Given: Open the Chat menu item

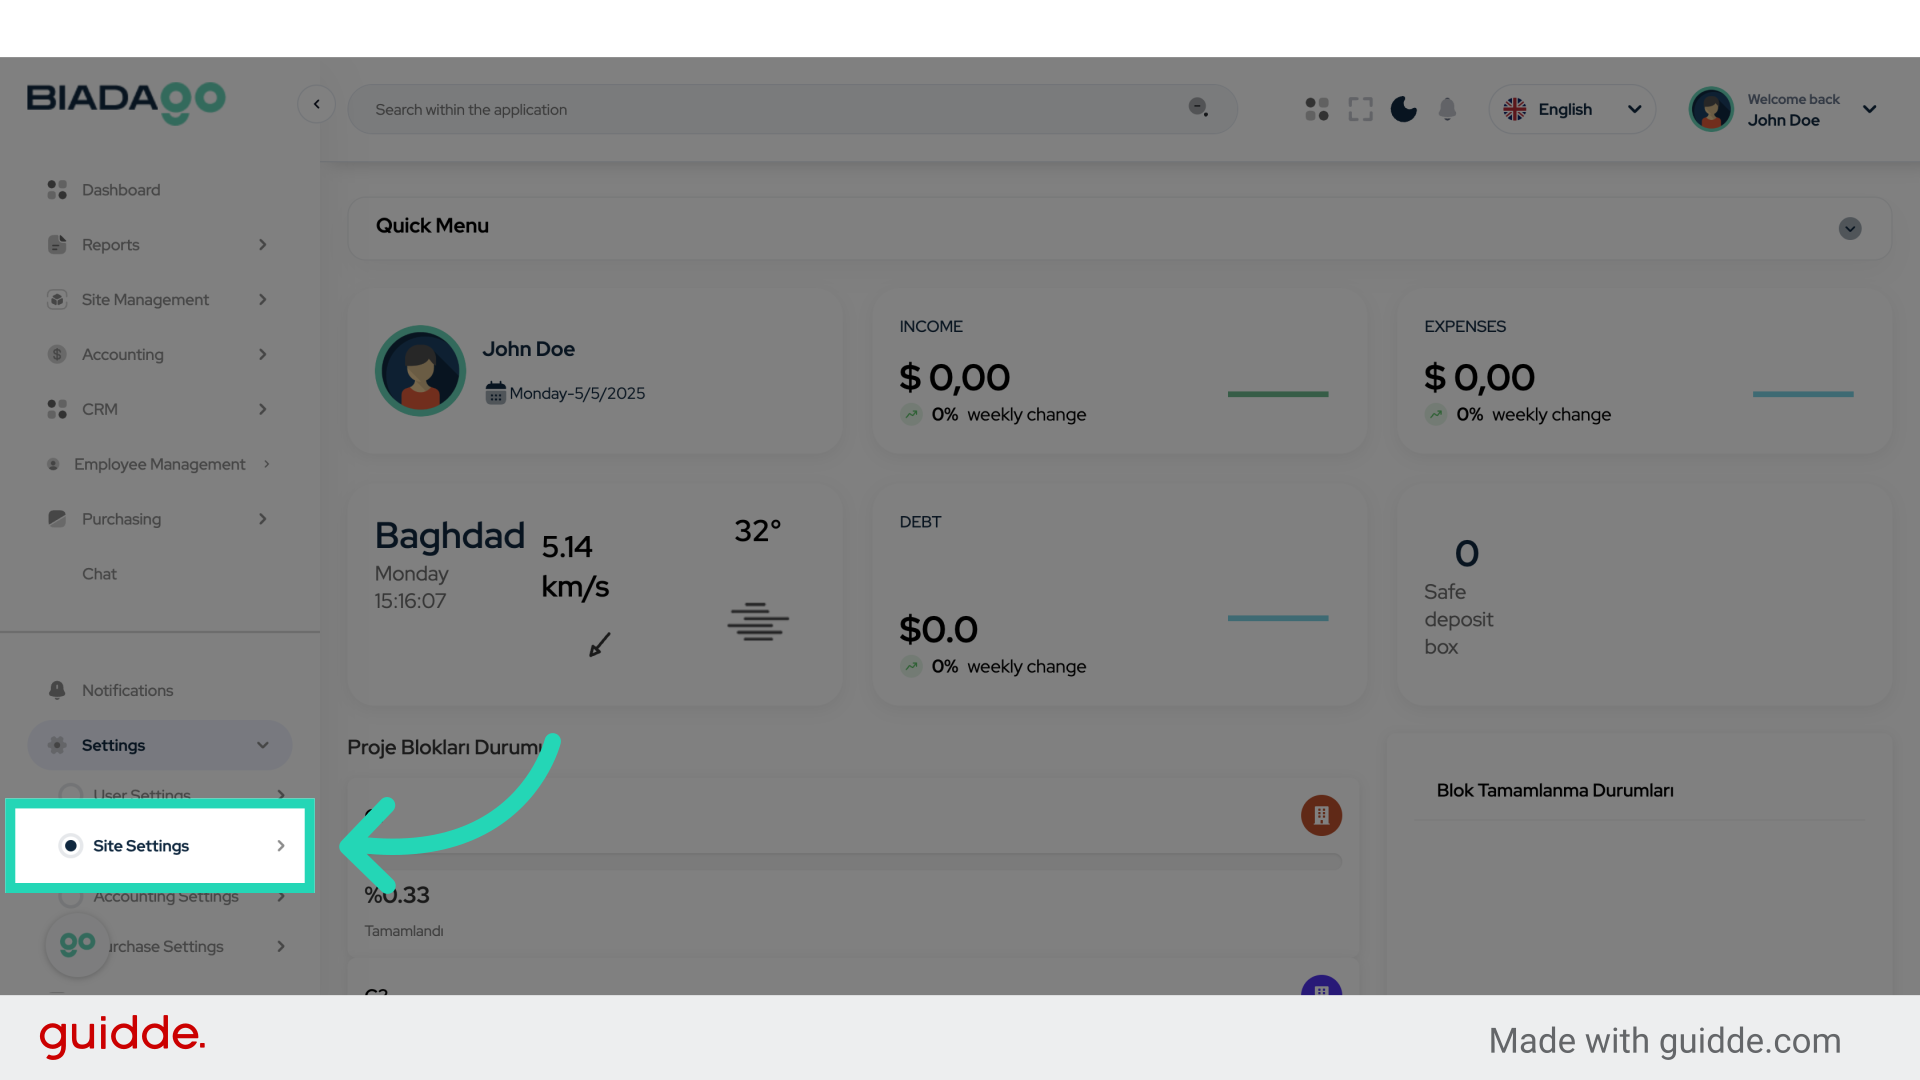Looking at the screenshot, I should click(99, 574).
